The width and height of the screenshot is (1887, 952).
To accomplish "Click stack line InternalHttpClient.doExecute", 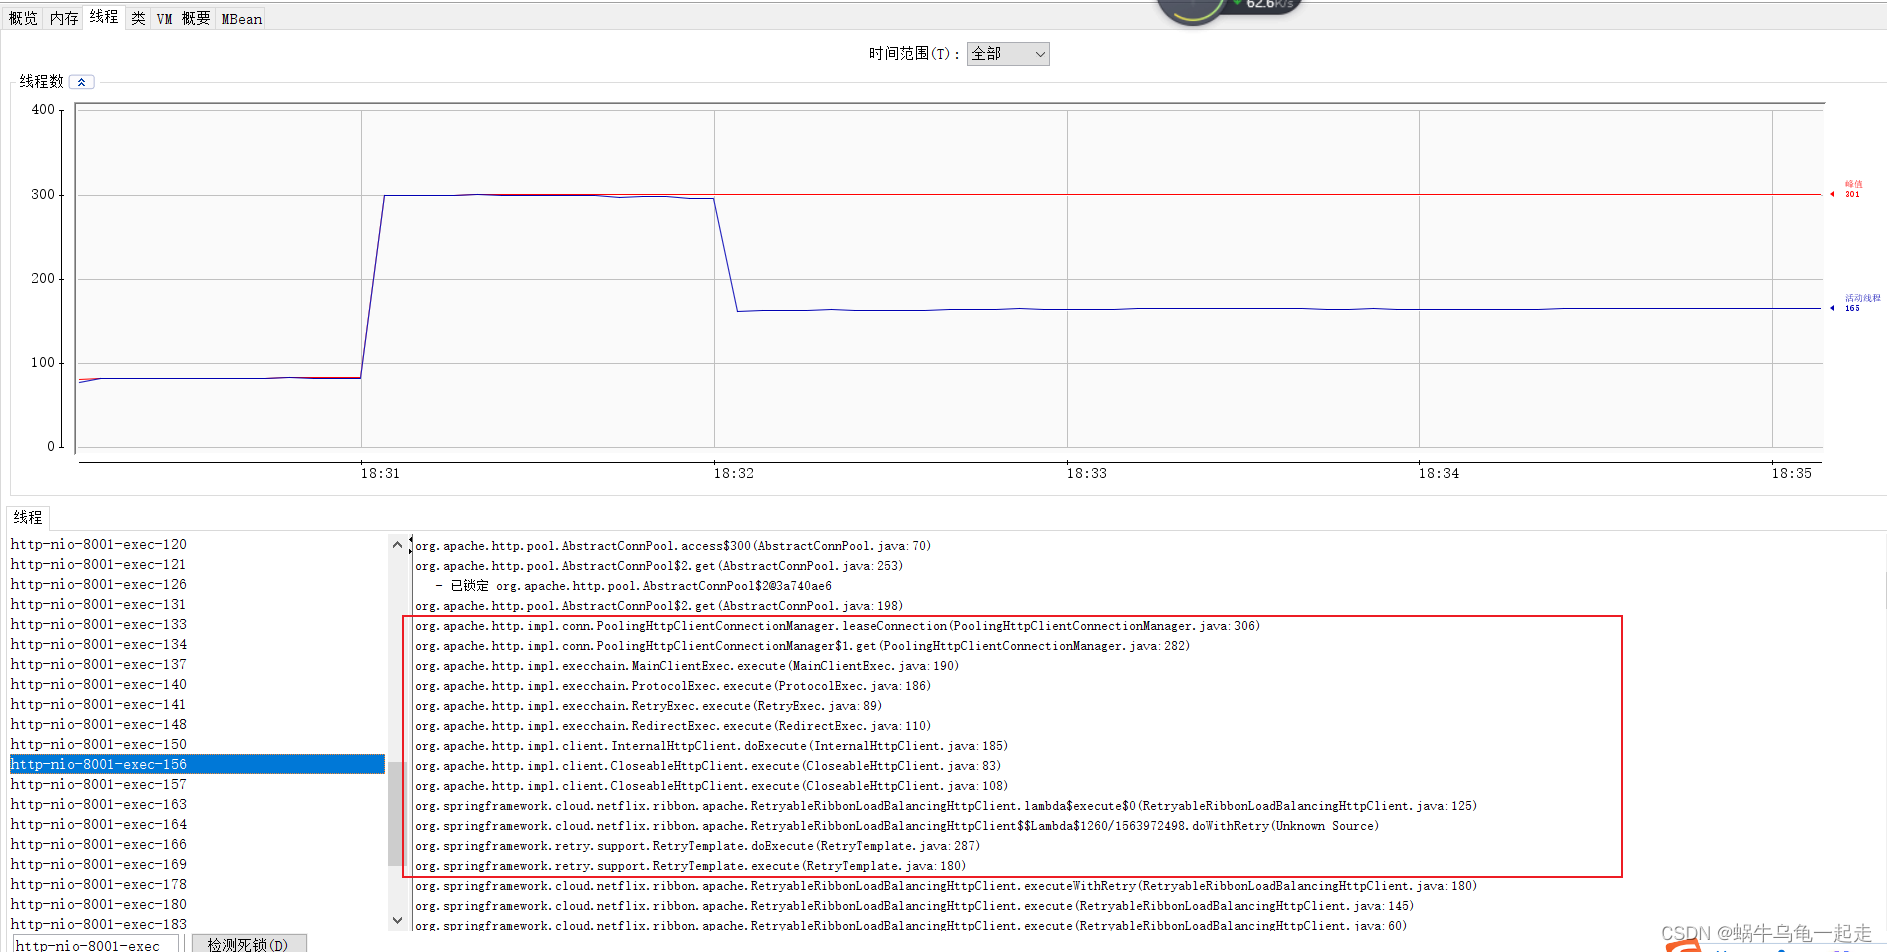I will pos(711,746).
